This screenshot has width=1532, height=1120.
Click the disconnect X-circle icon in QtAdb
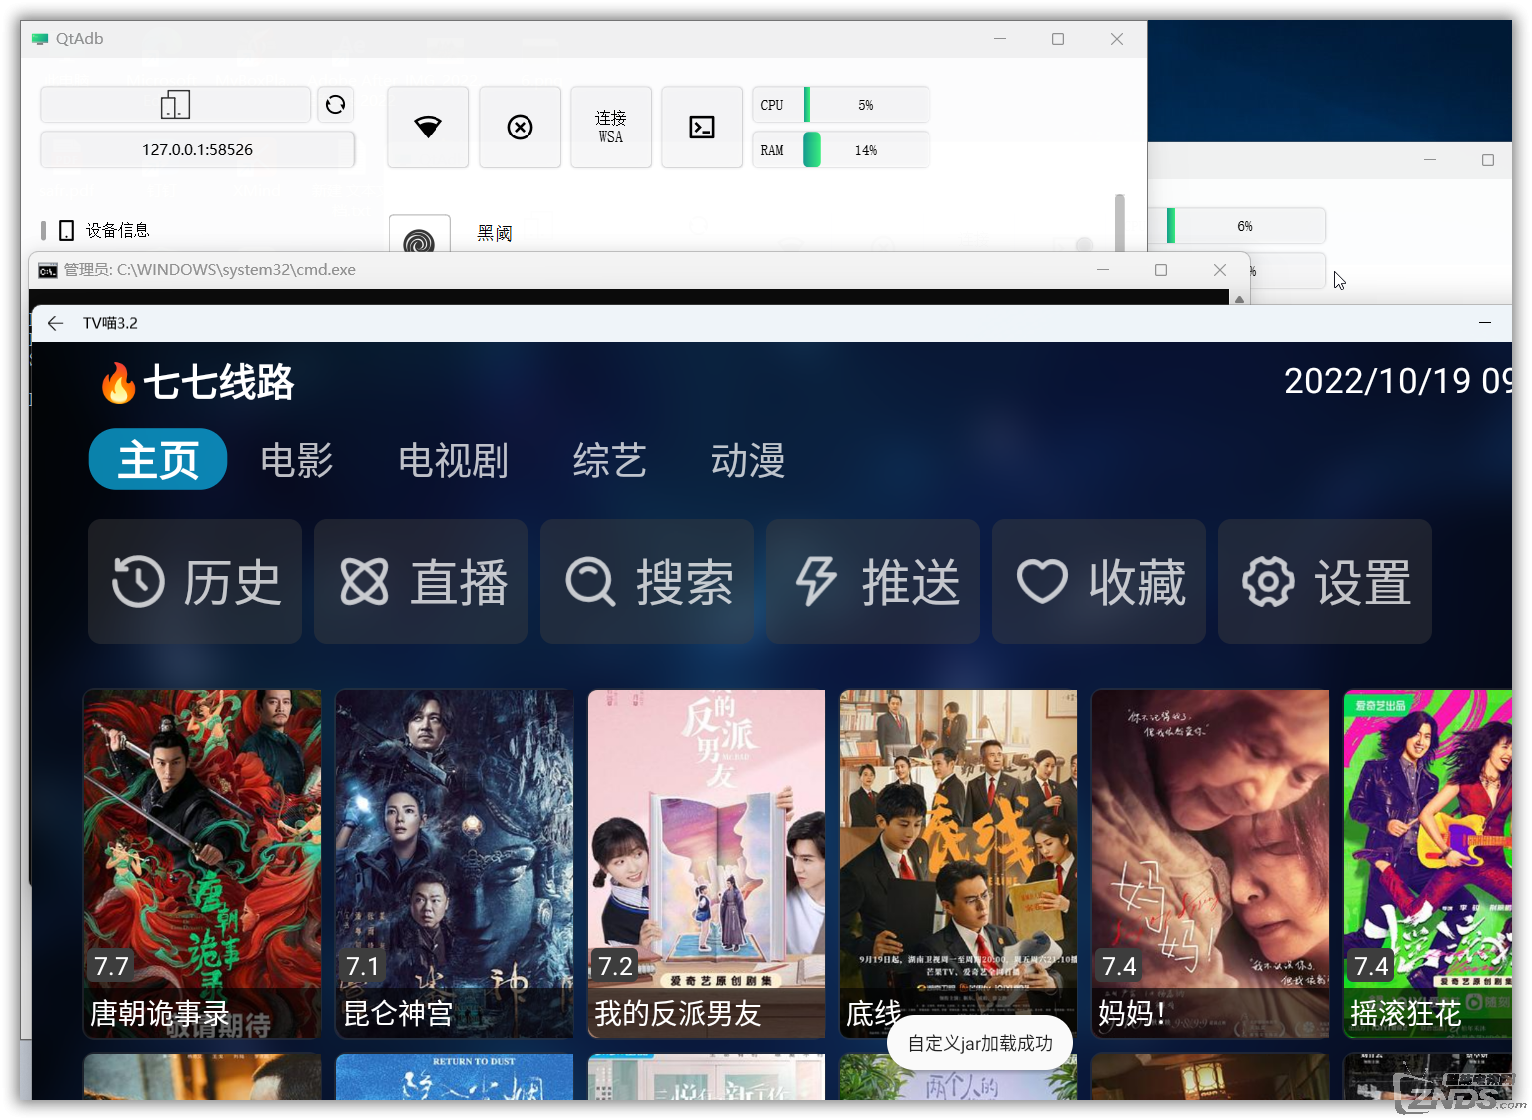(520, 127)
